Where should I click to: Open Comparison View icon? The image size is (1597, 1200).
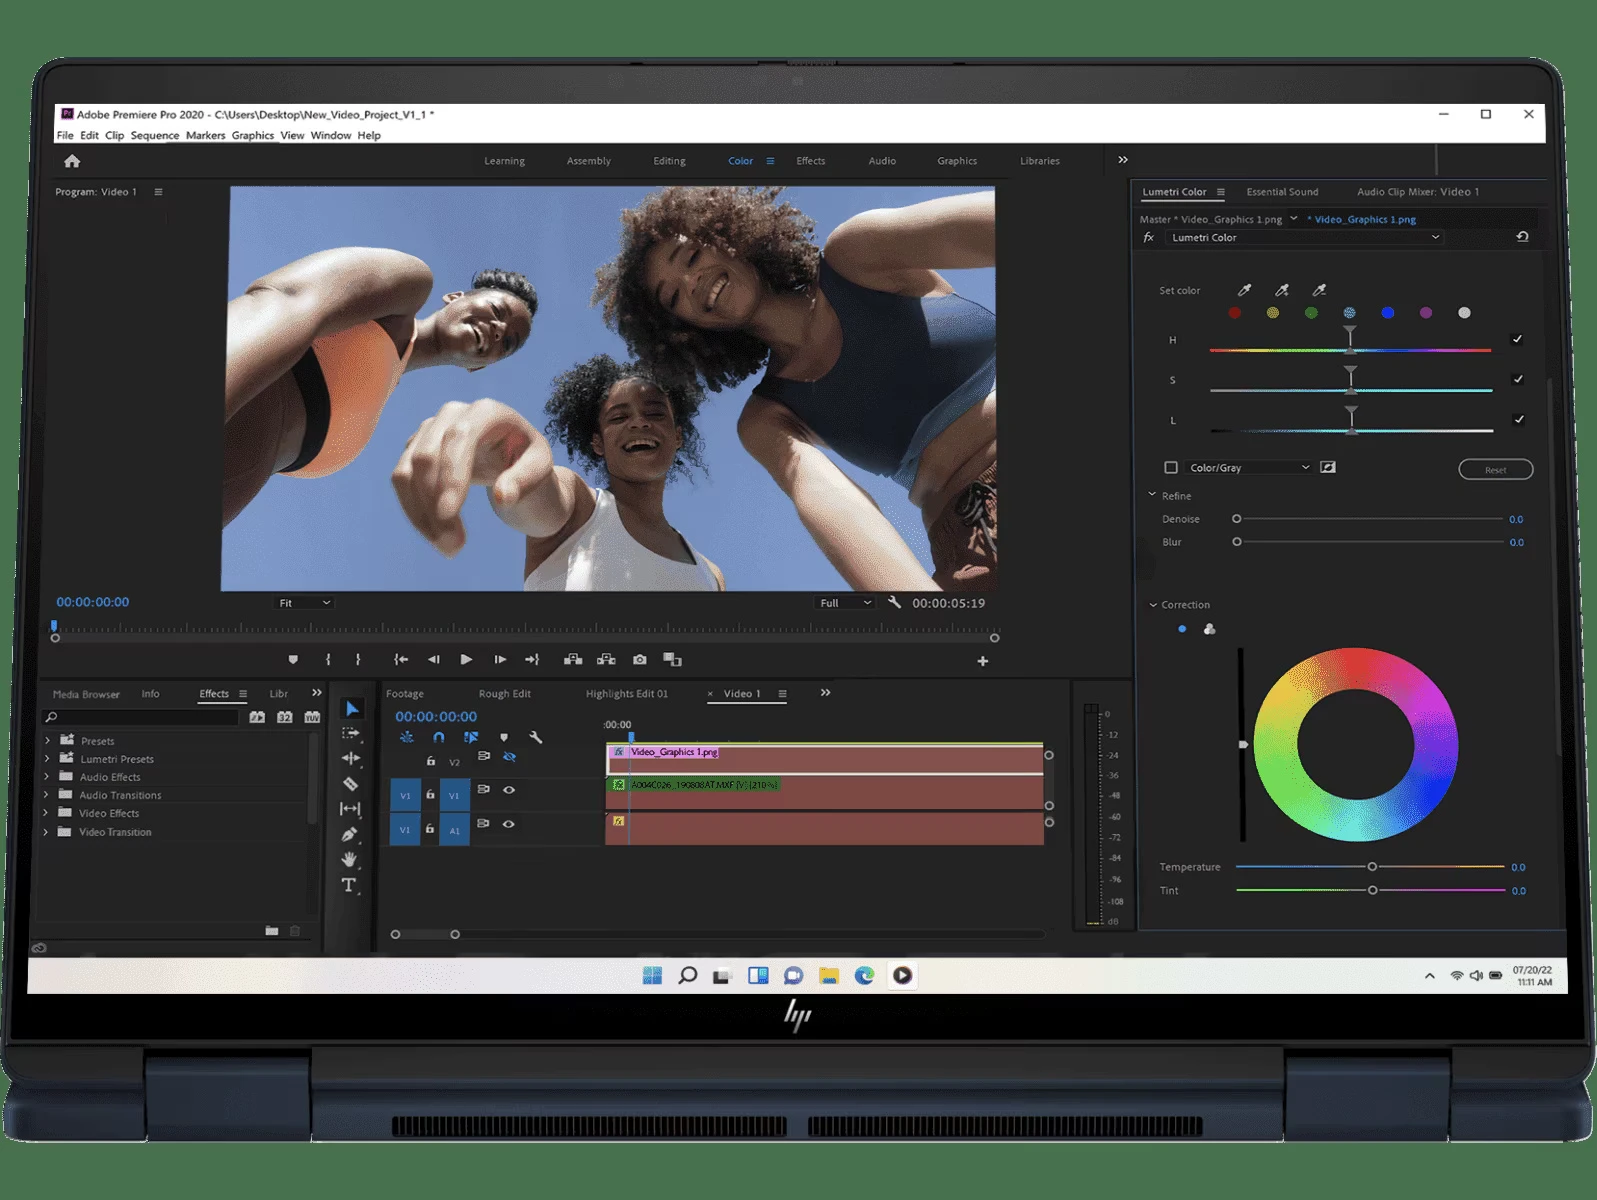click(x=673, y=660)
